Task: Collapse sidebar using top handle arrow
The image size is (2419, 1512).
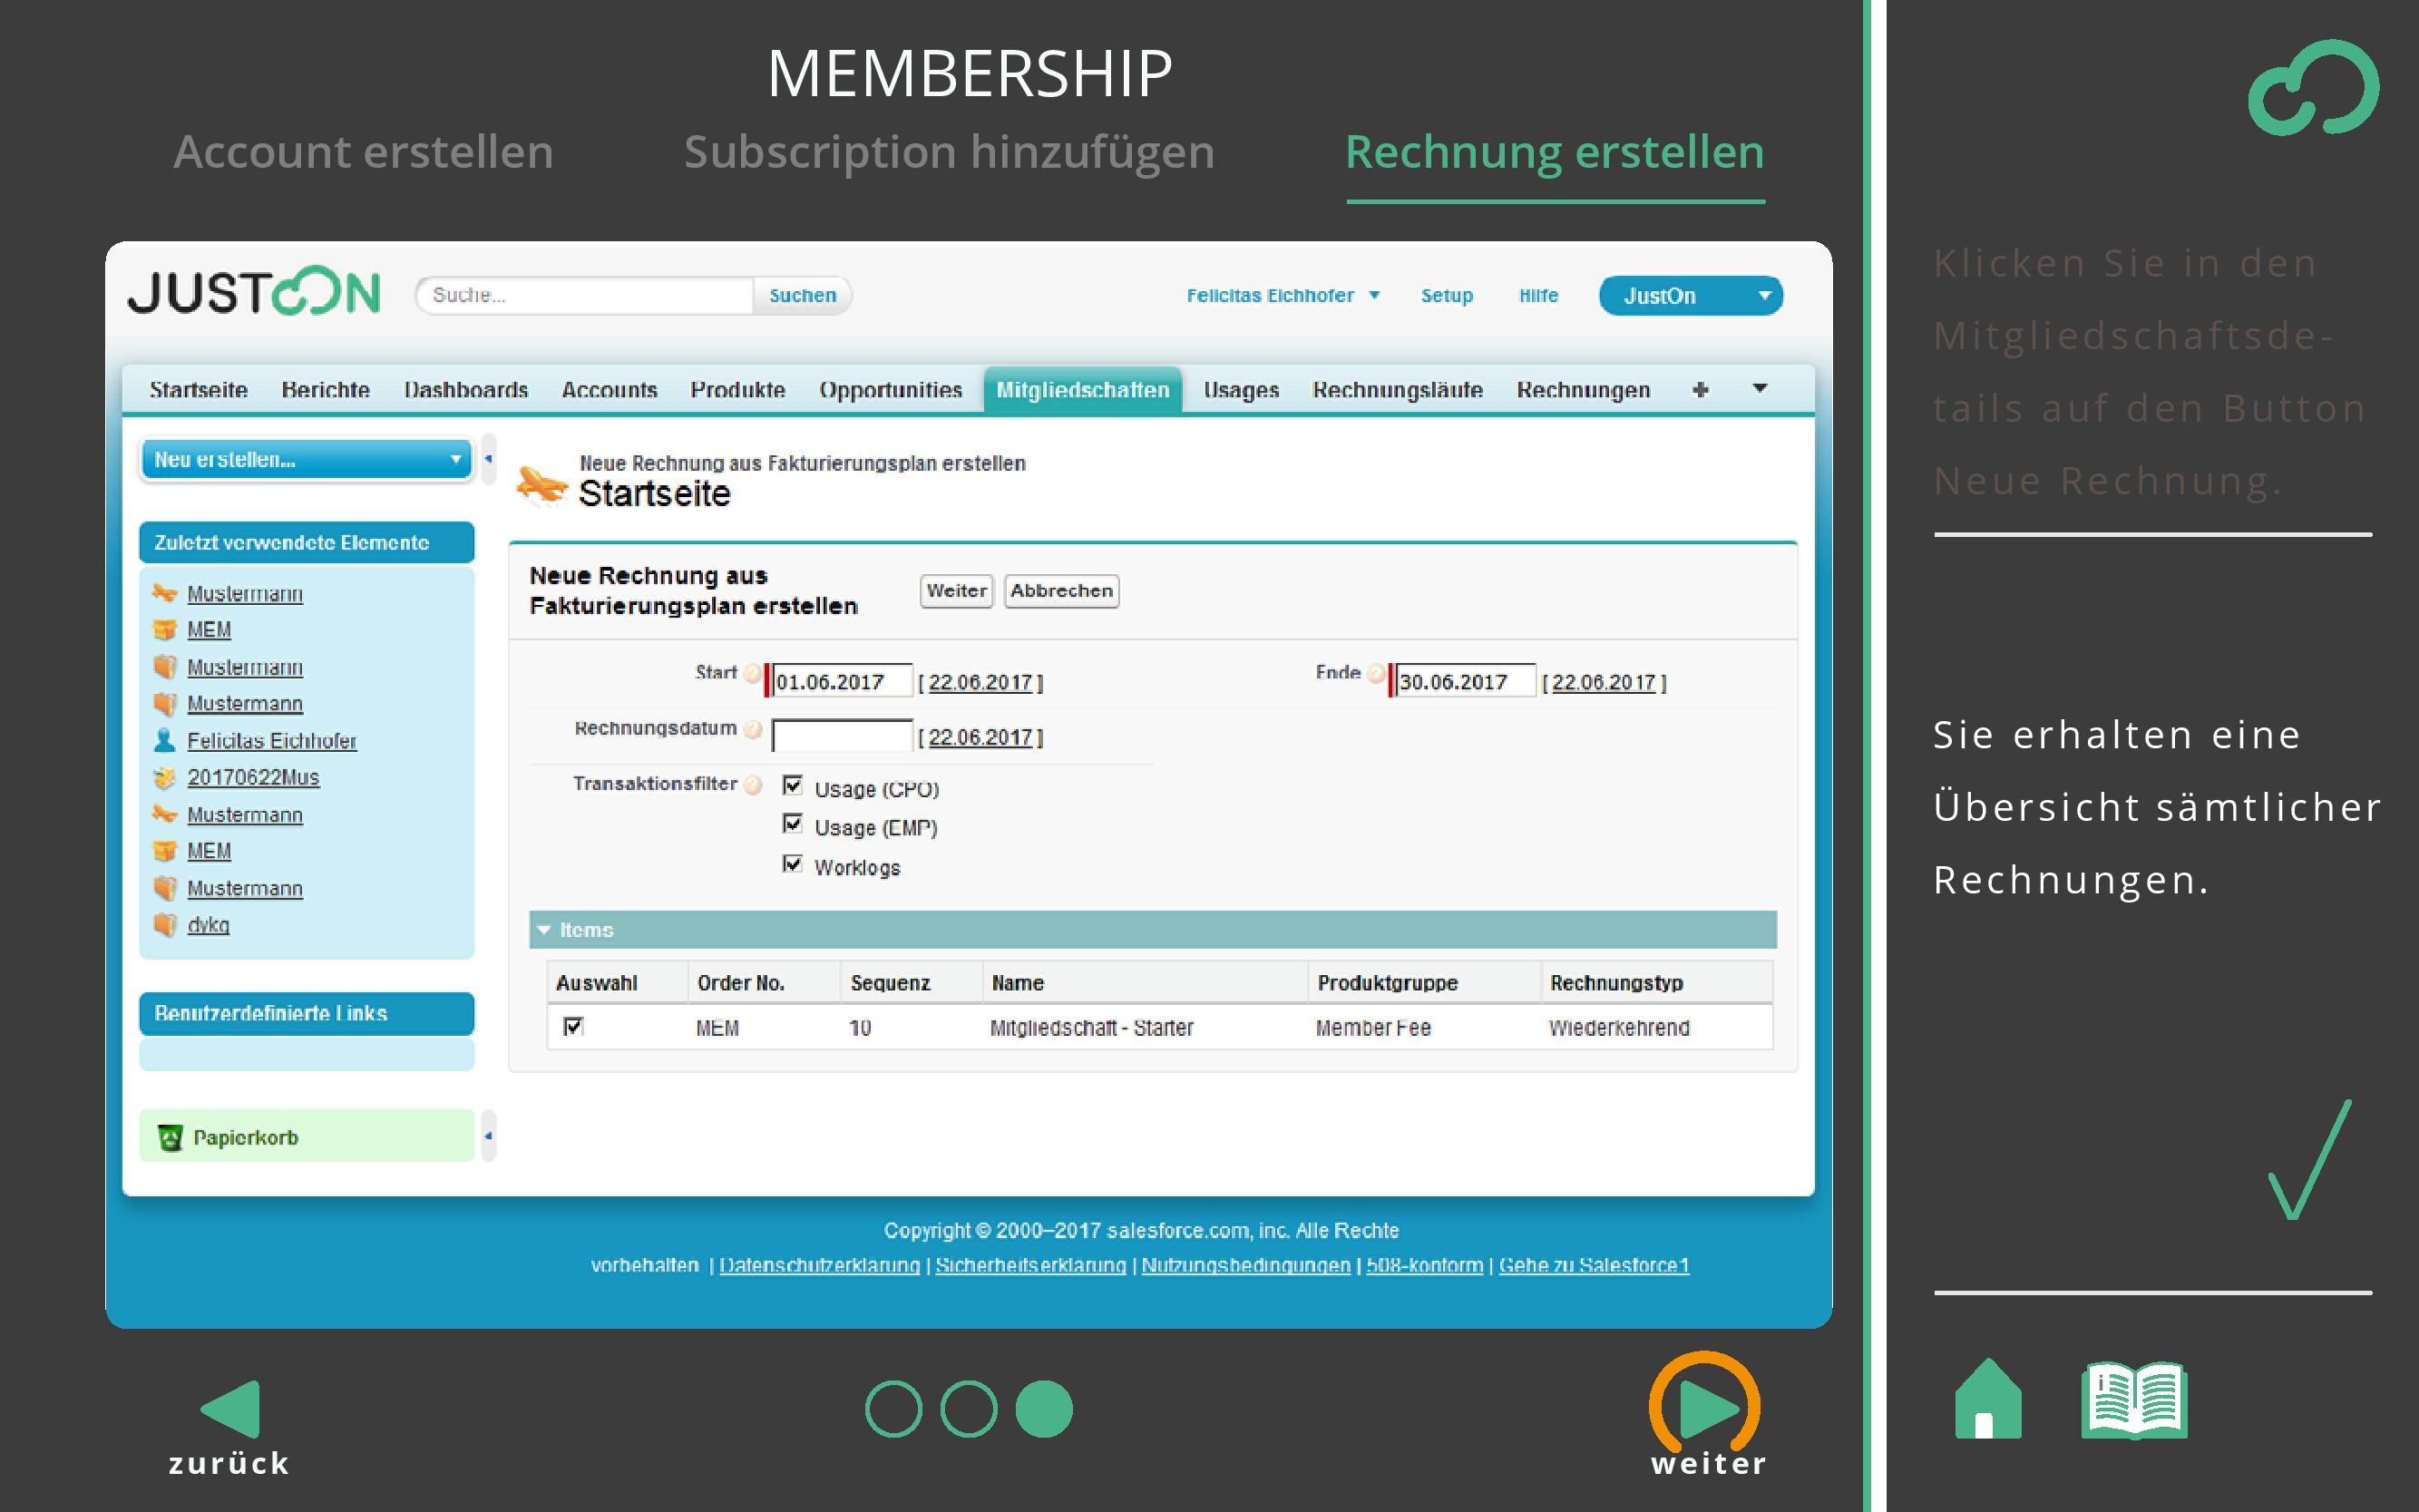Action: [x=488, y=459]
